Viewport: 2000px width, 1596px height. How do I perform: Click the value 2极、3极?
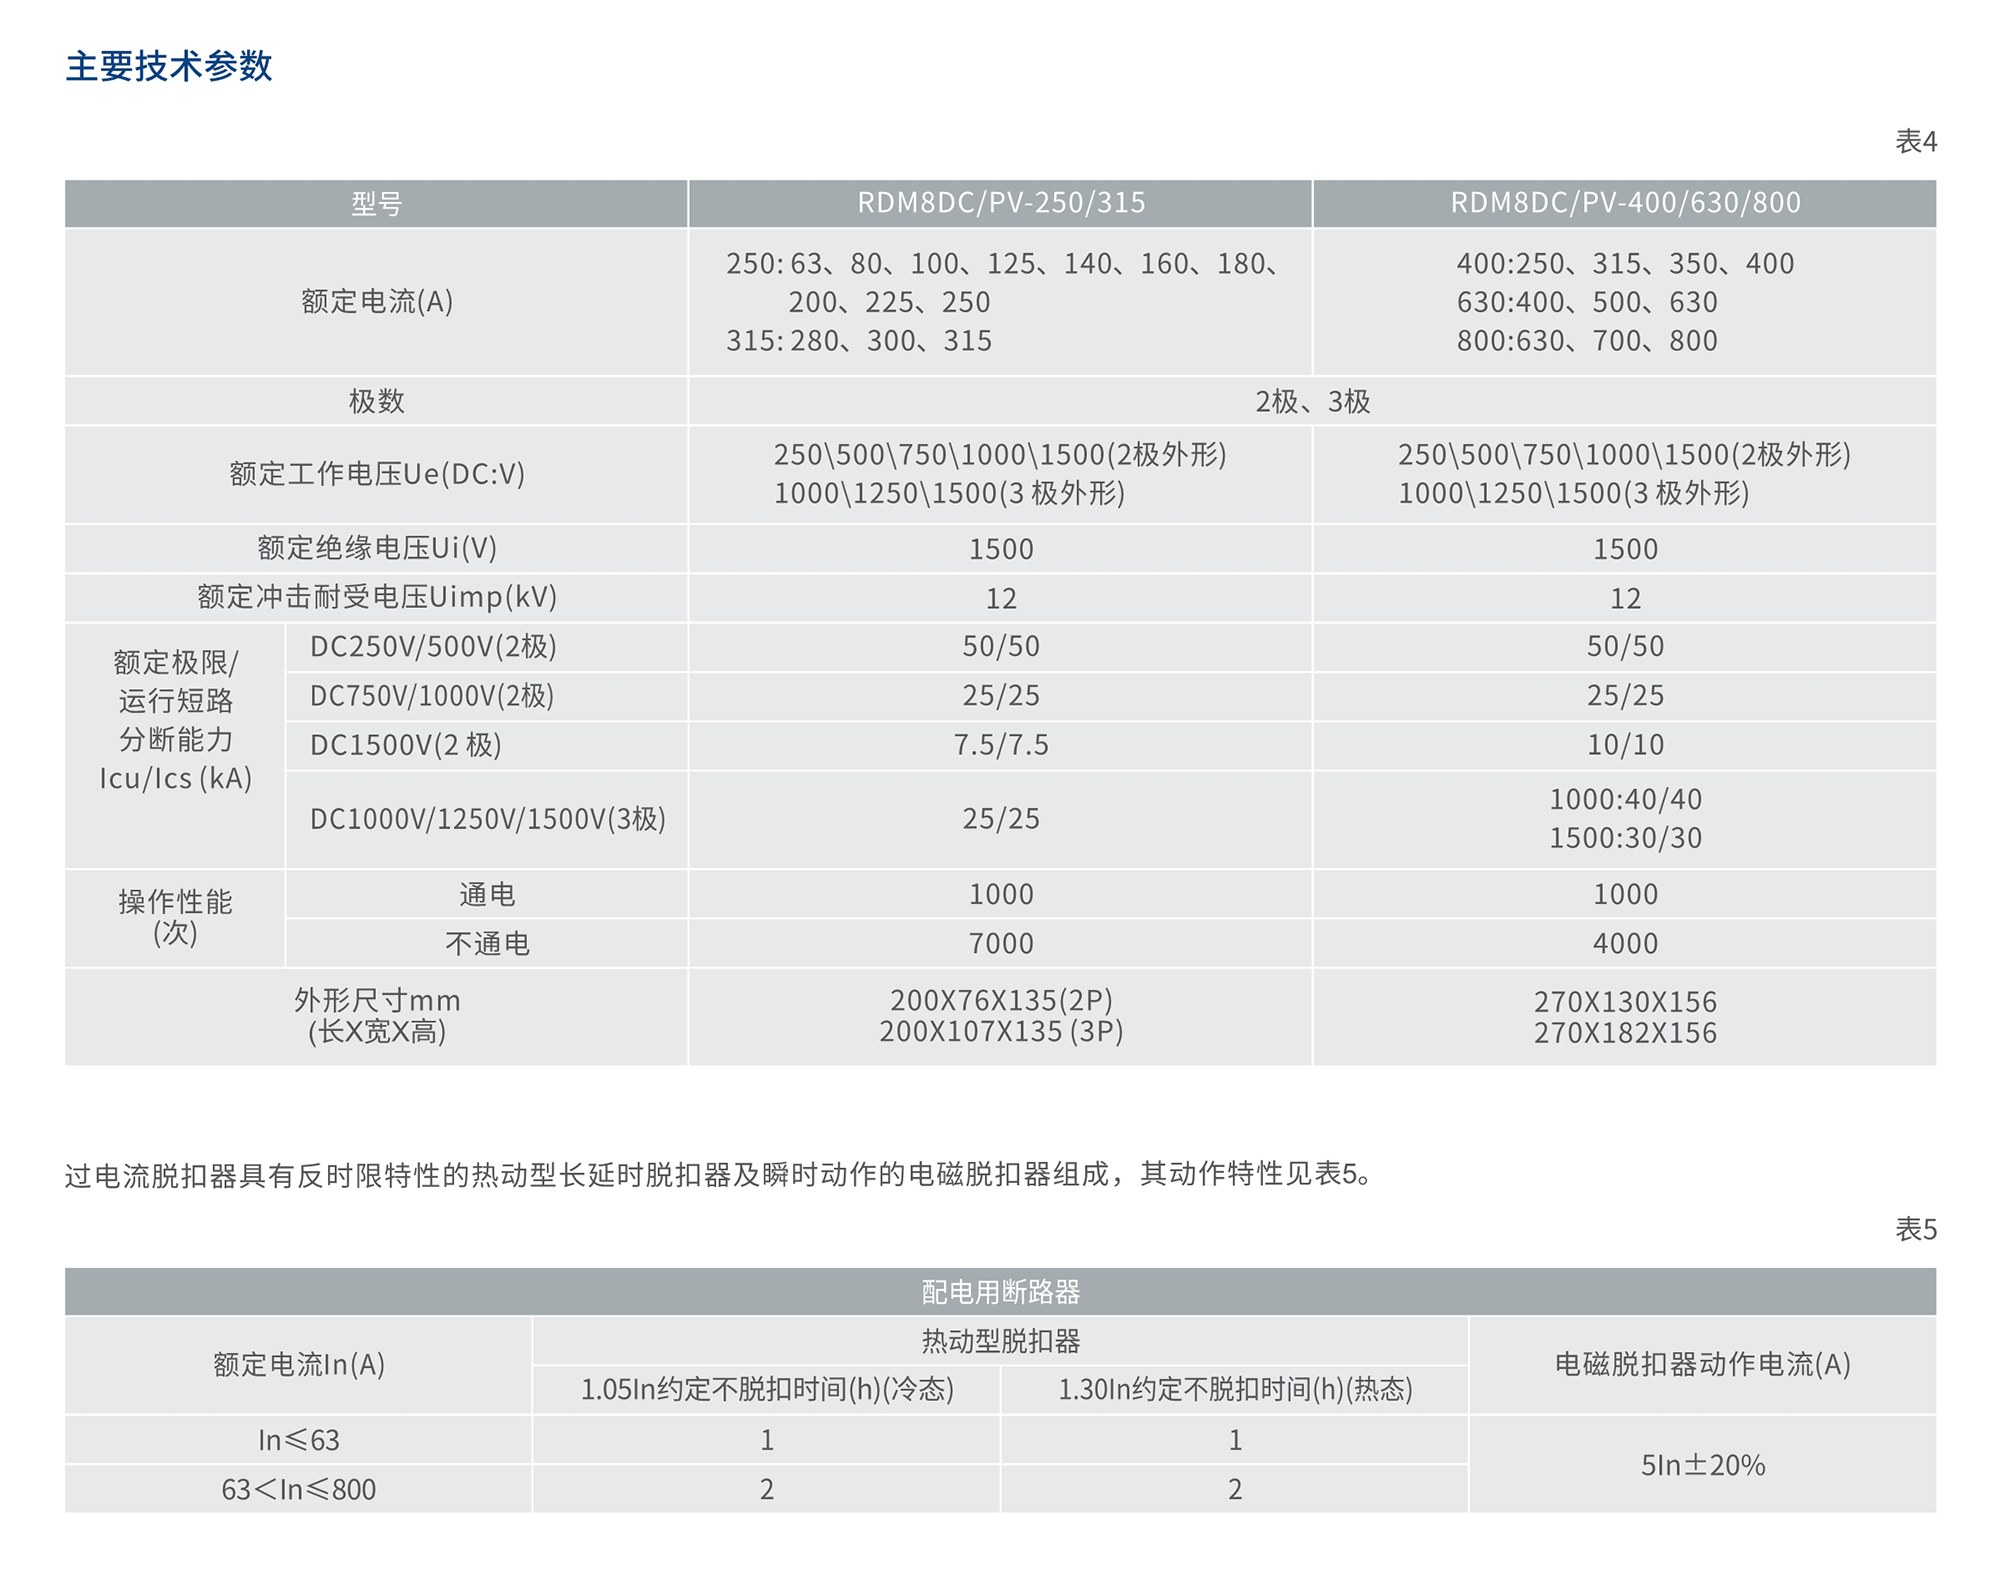(1312, 402)
